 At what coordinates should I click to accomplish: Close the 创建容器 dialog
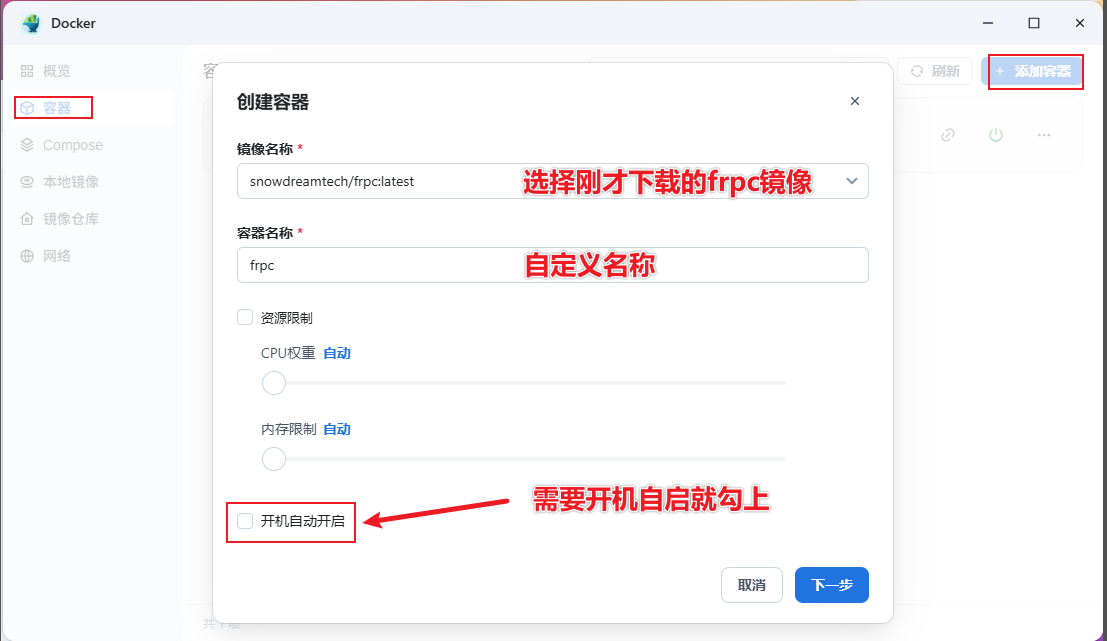click(x=855, y=101)
